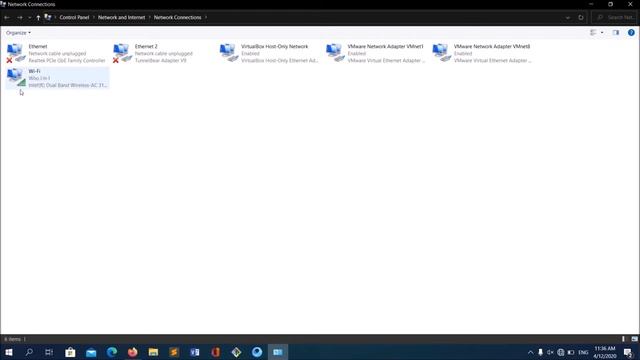Open battery status in system tray
The height and width of the screenshot is (360, 640).
pos(571,352)
